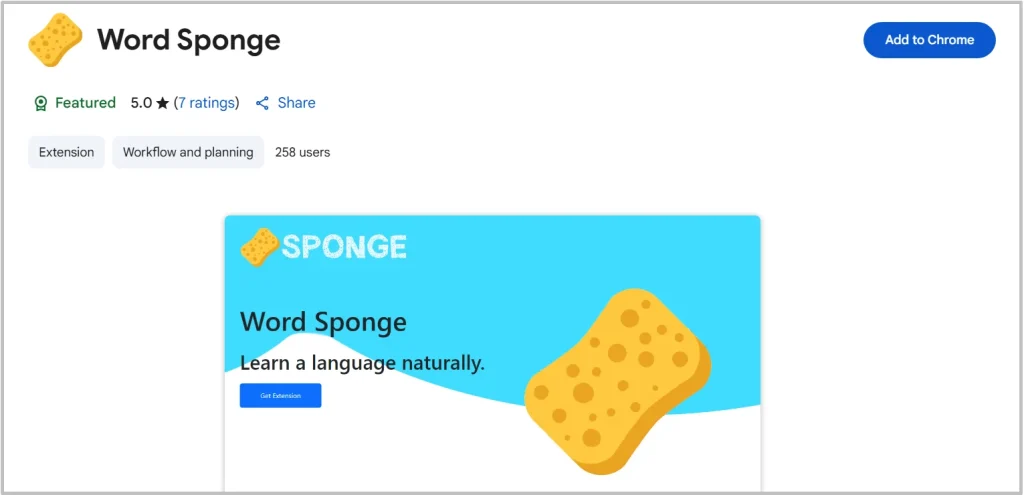
Task: Click the Learn a language naturally tagline
Action: coord(362,362)
